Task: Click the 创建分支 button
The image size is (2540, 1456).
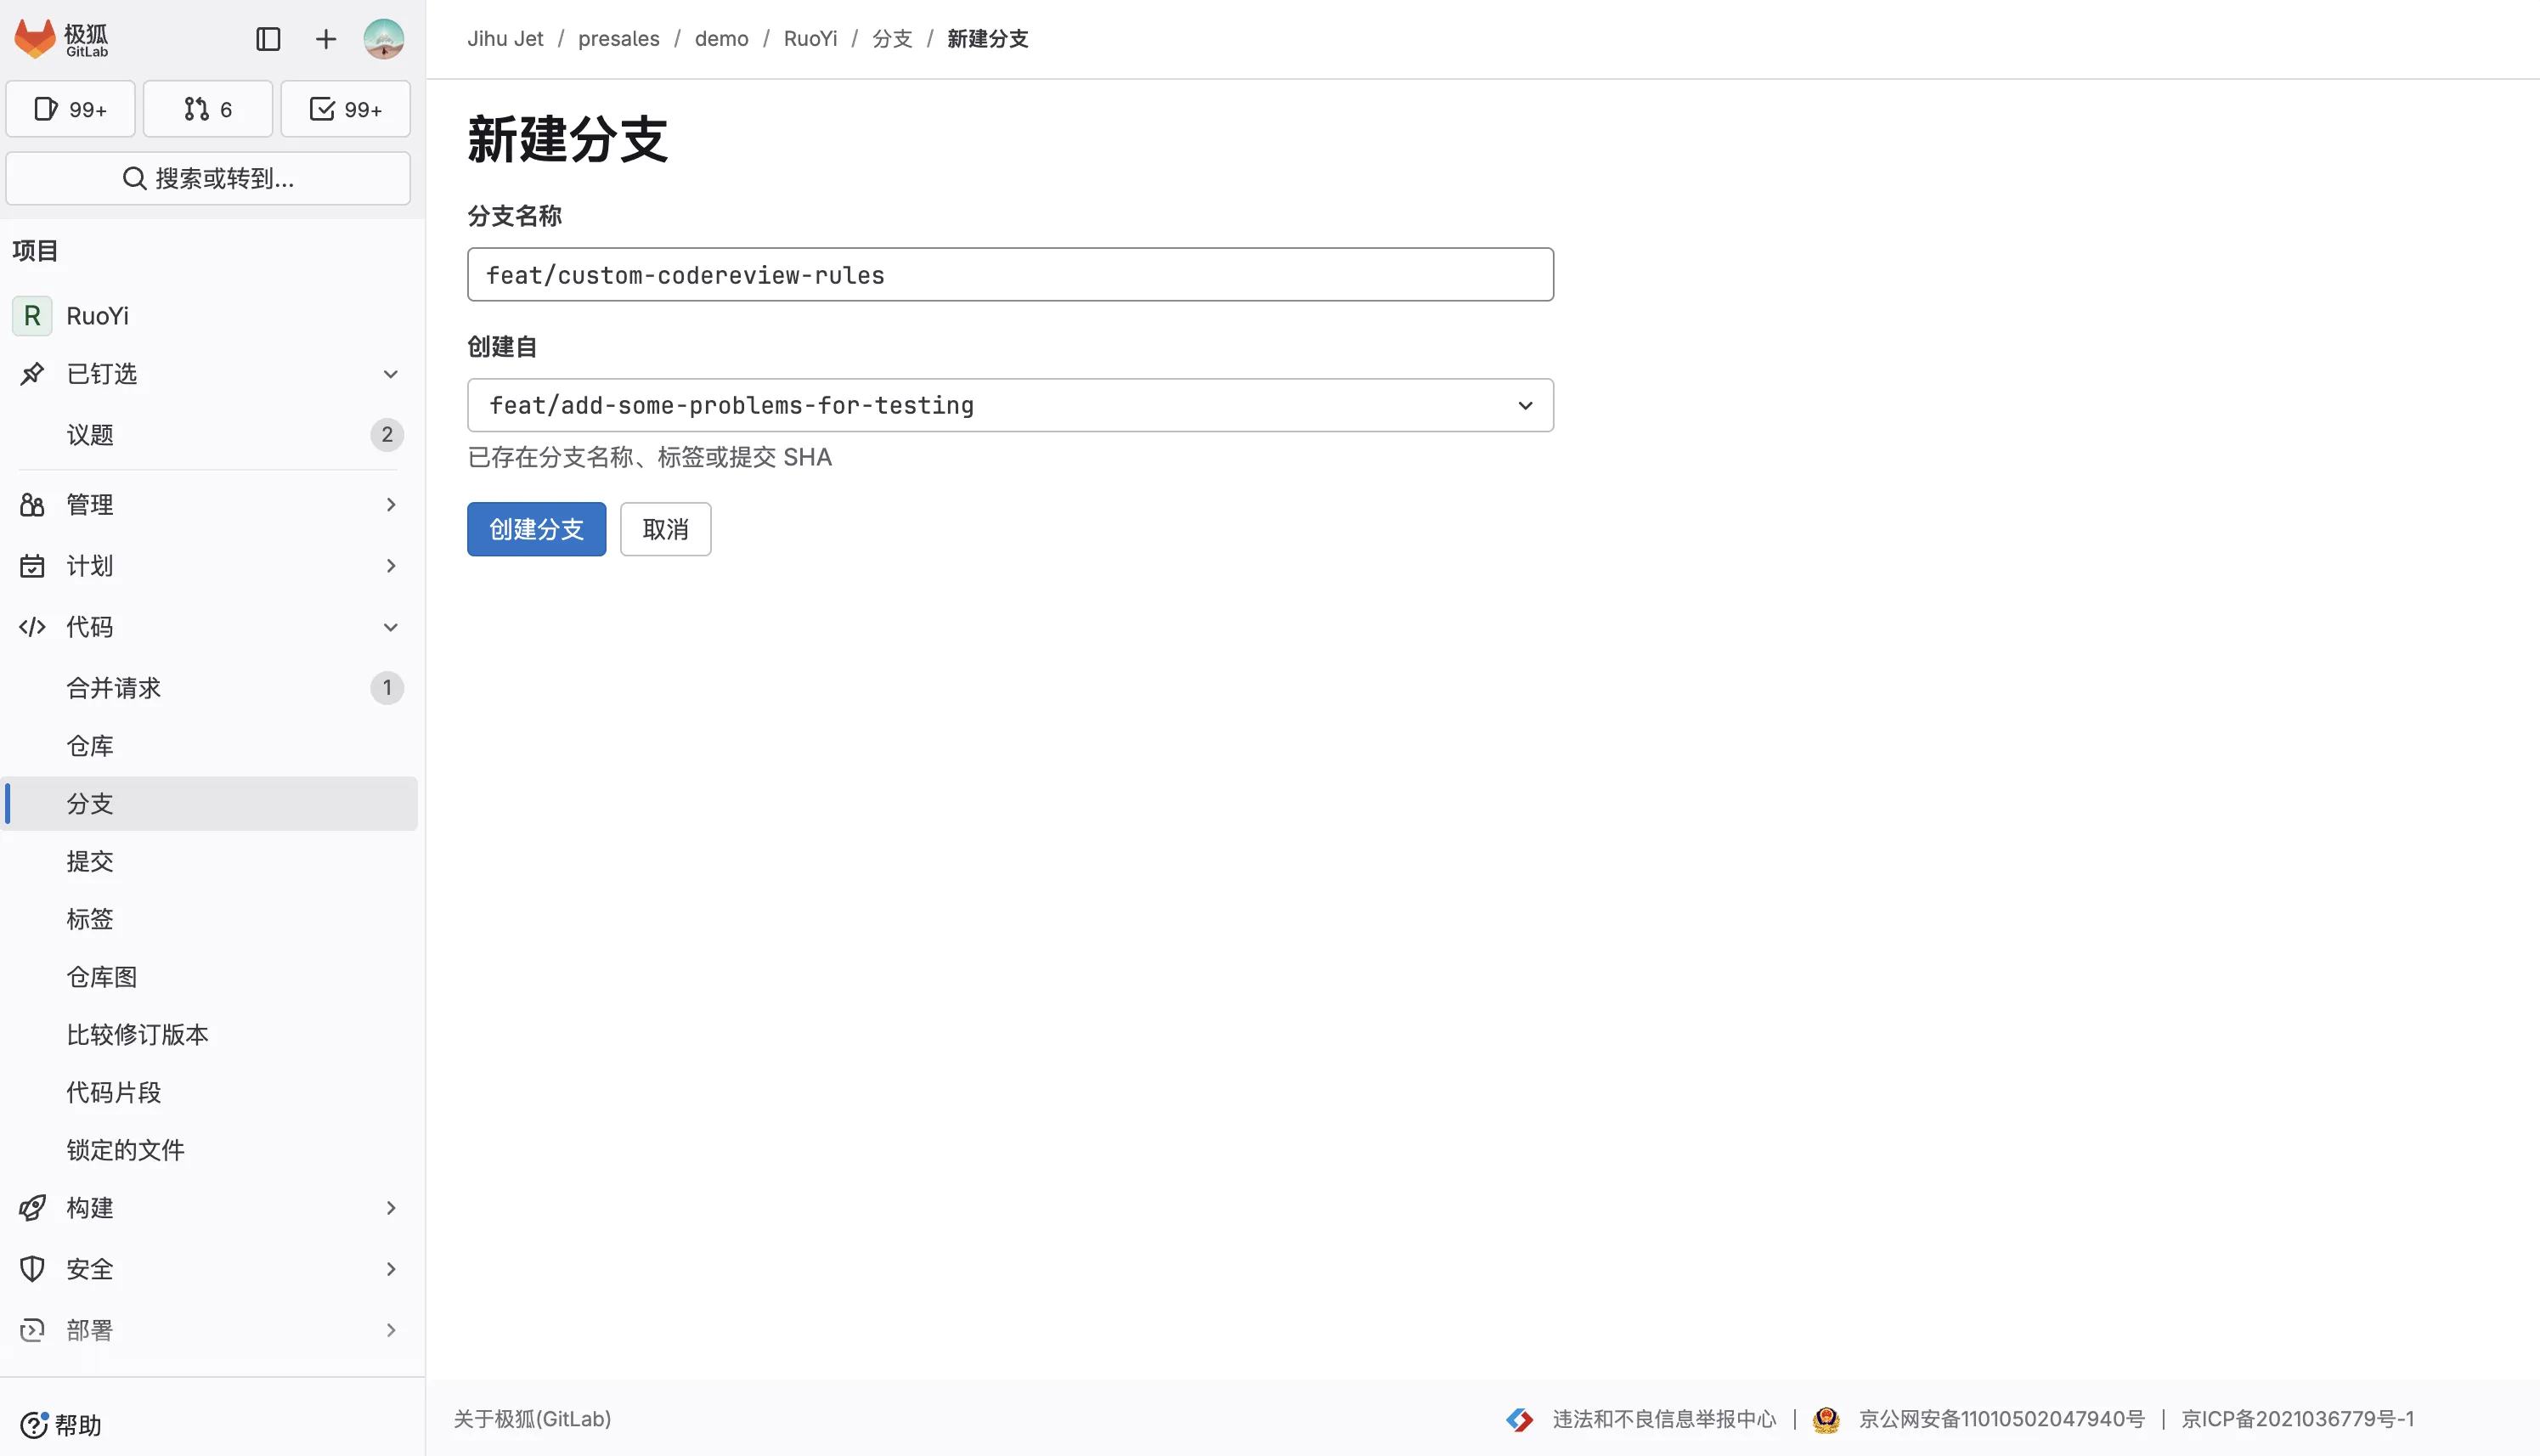Action: pyautogui.click(x=536, y=529)
